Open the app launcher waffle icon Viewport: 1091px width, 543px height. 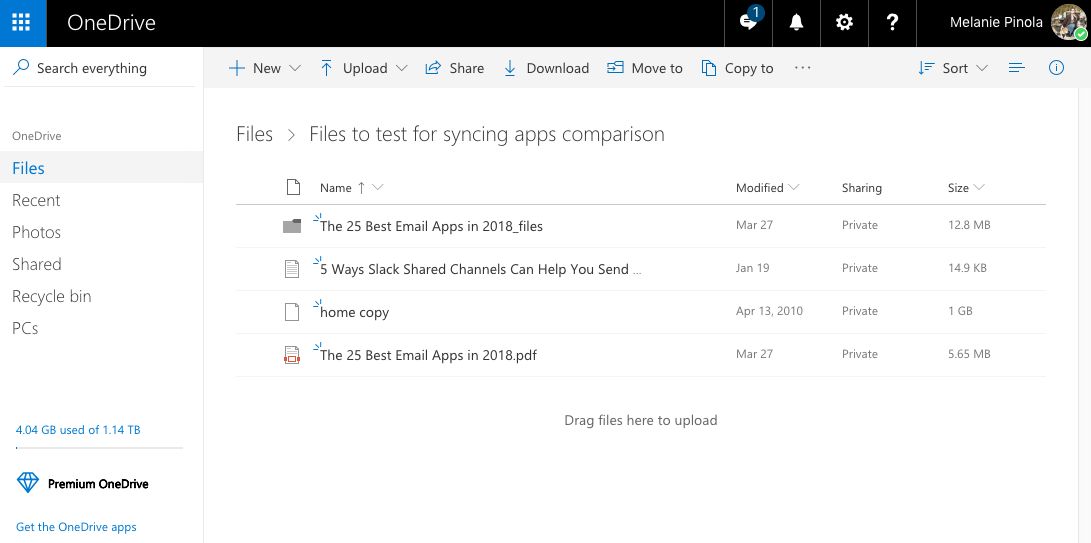click(22, 23)
